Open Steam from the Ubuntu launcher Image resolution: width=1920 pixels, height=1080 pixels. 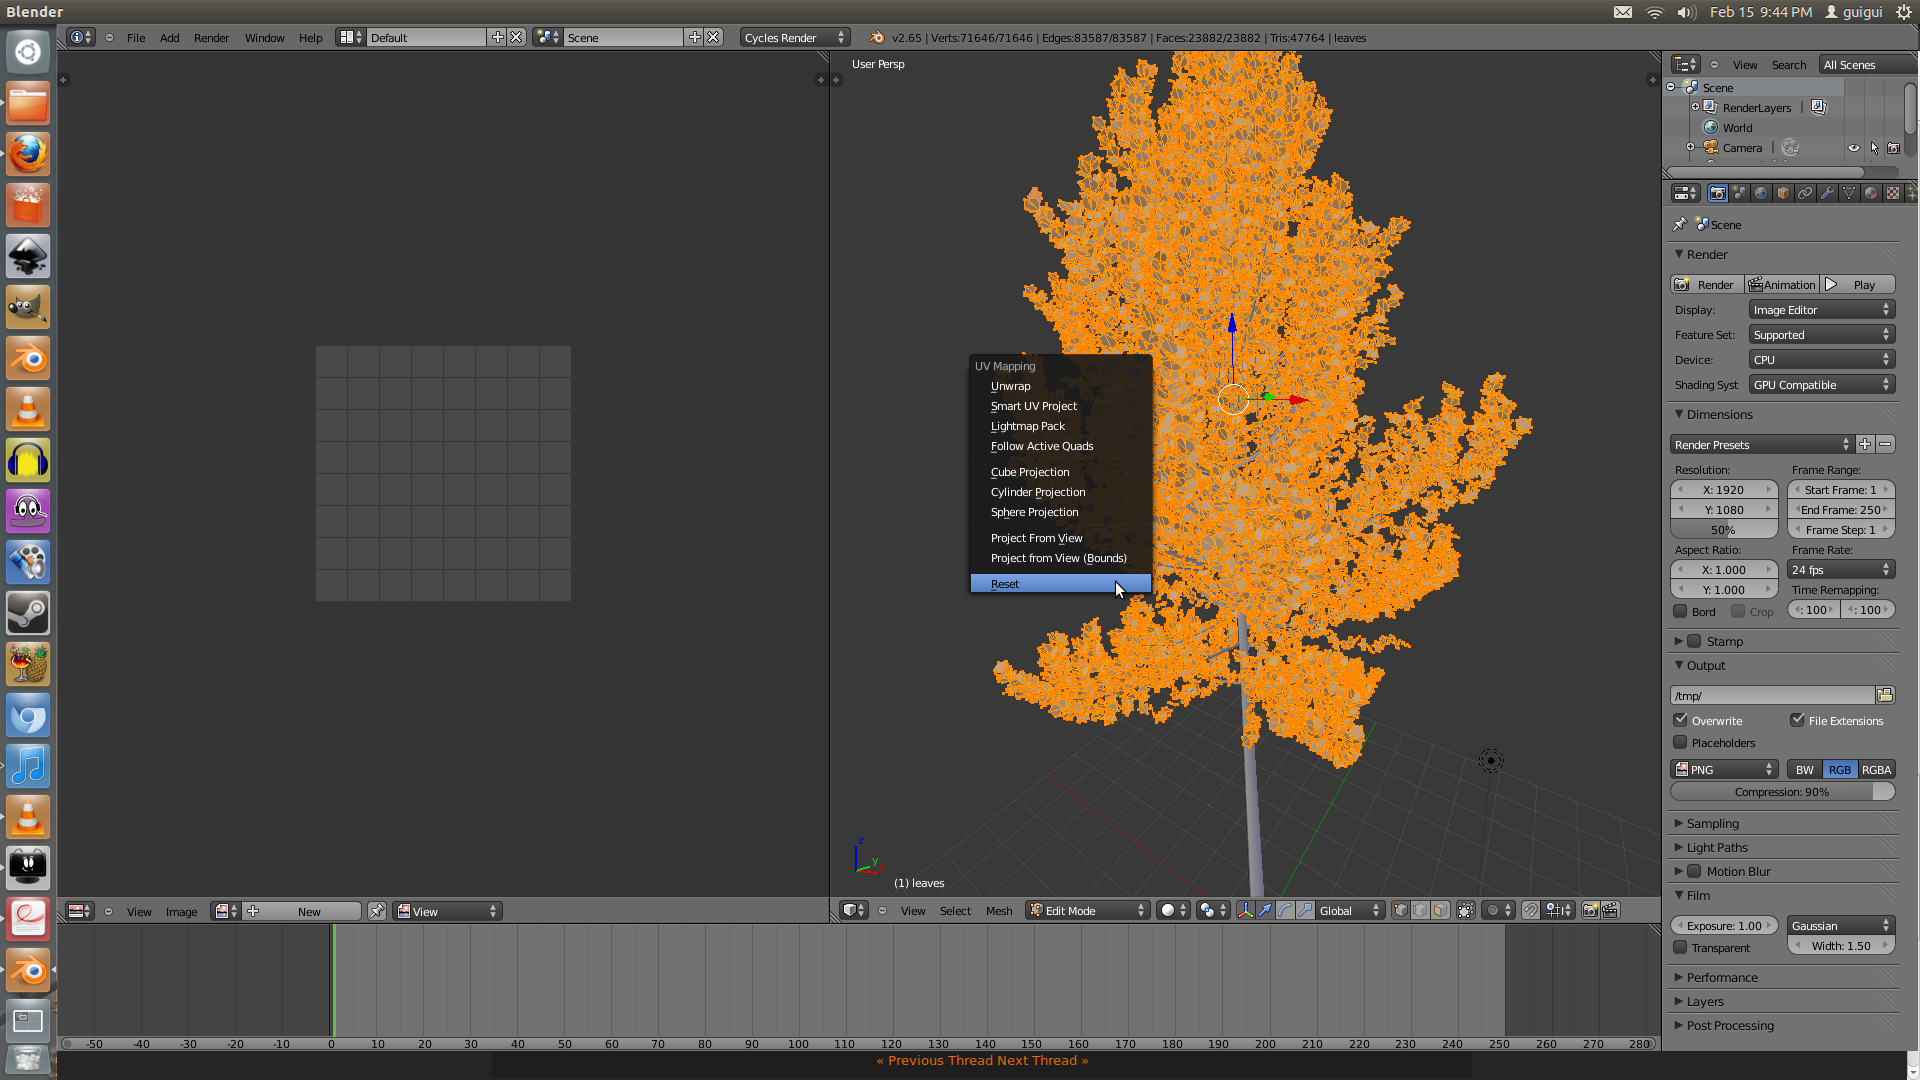pos(28,613)
